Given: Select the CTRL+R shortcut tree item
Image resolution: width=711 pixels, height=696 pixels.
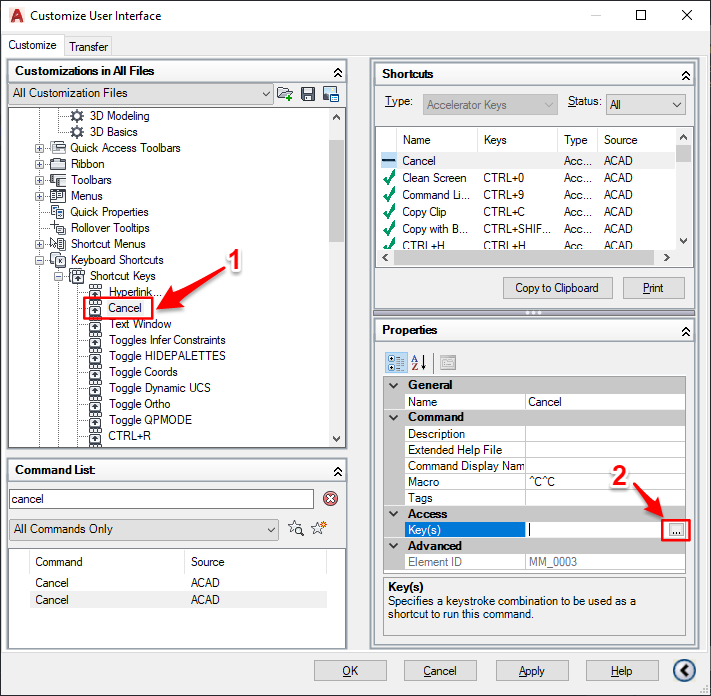Looking at the screenshot, I should click(x=129, y=436).
